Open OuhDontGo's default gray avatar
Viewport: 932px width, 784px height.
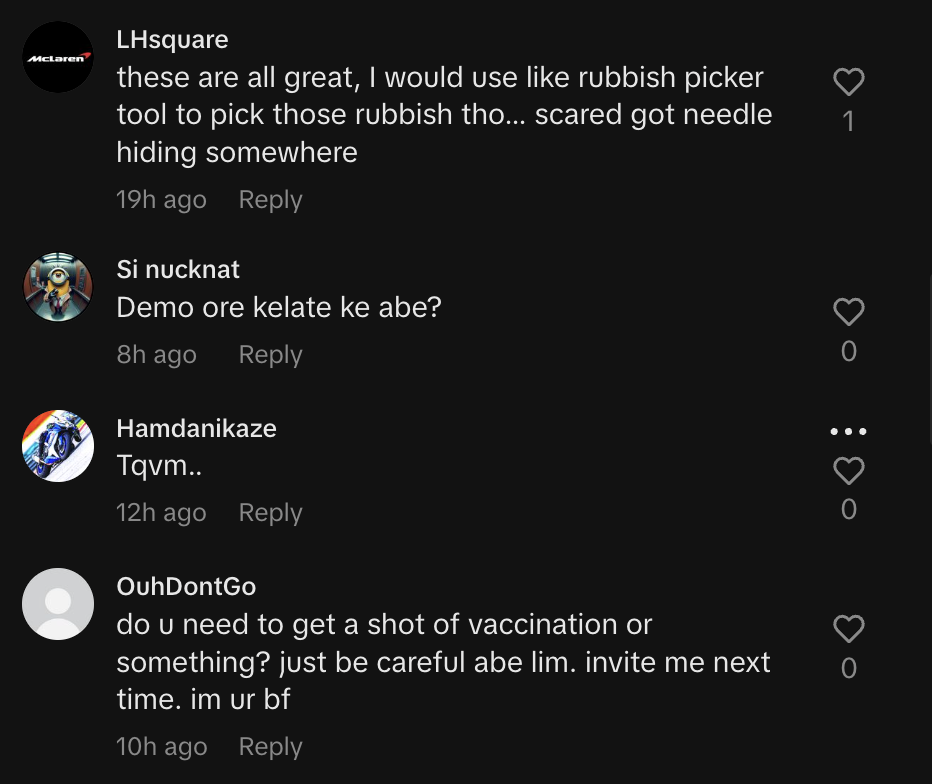(58, 604)
